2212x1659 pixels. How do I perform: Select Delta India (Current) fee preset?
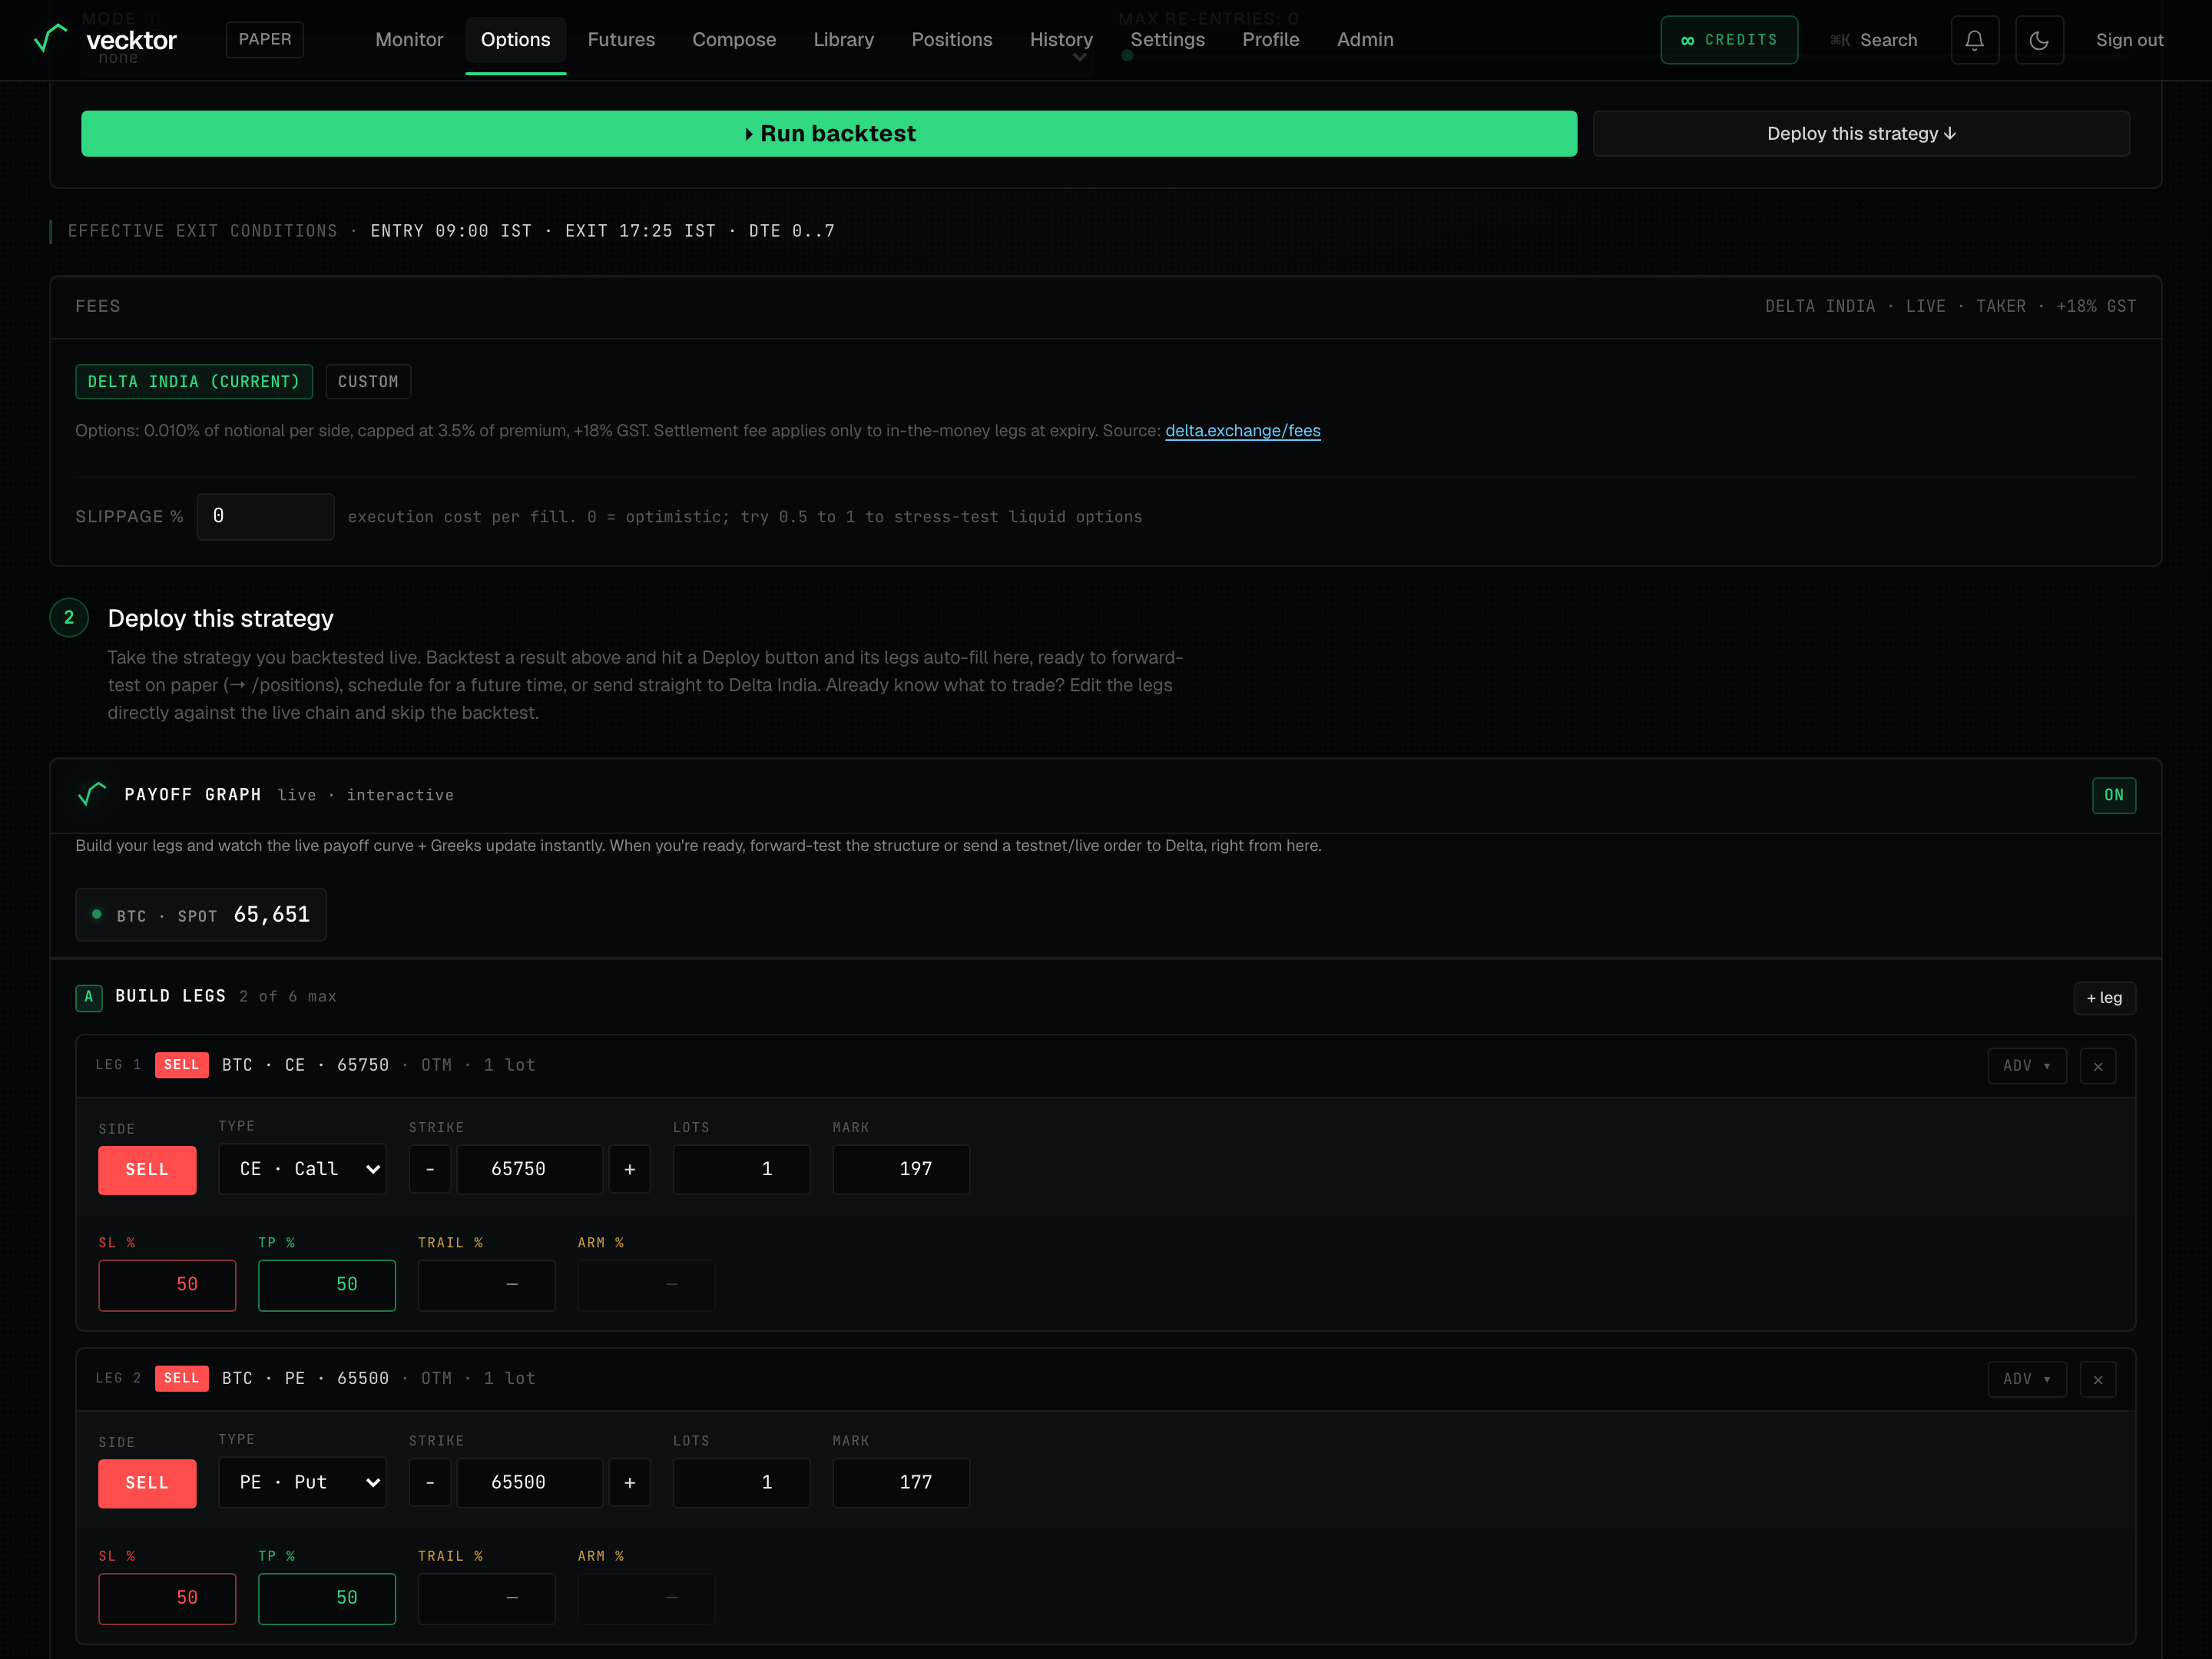[x=194, y=381]
